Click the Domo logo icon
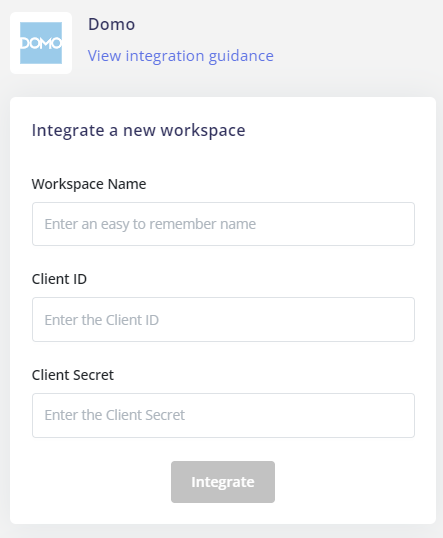 click(41, 43)
